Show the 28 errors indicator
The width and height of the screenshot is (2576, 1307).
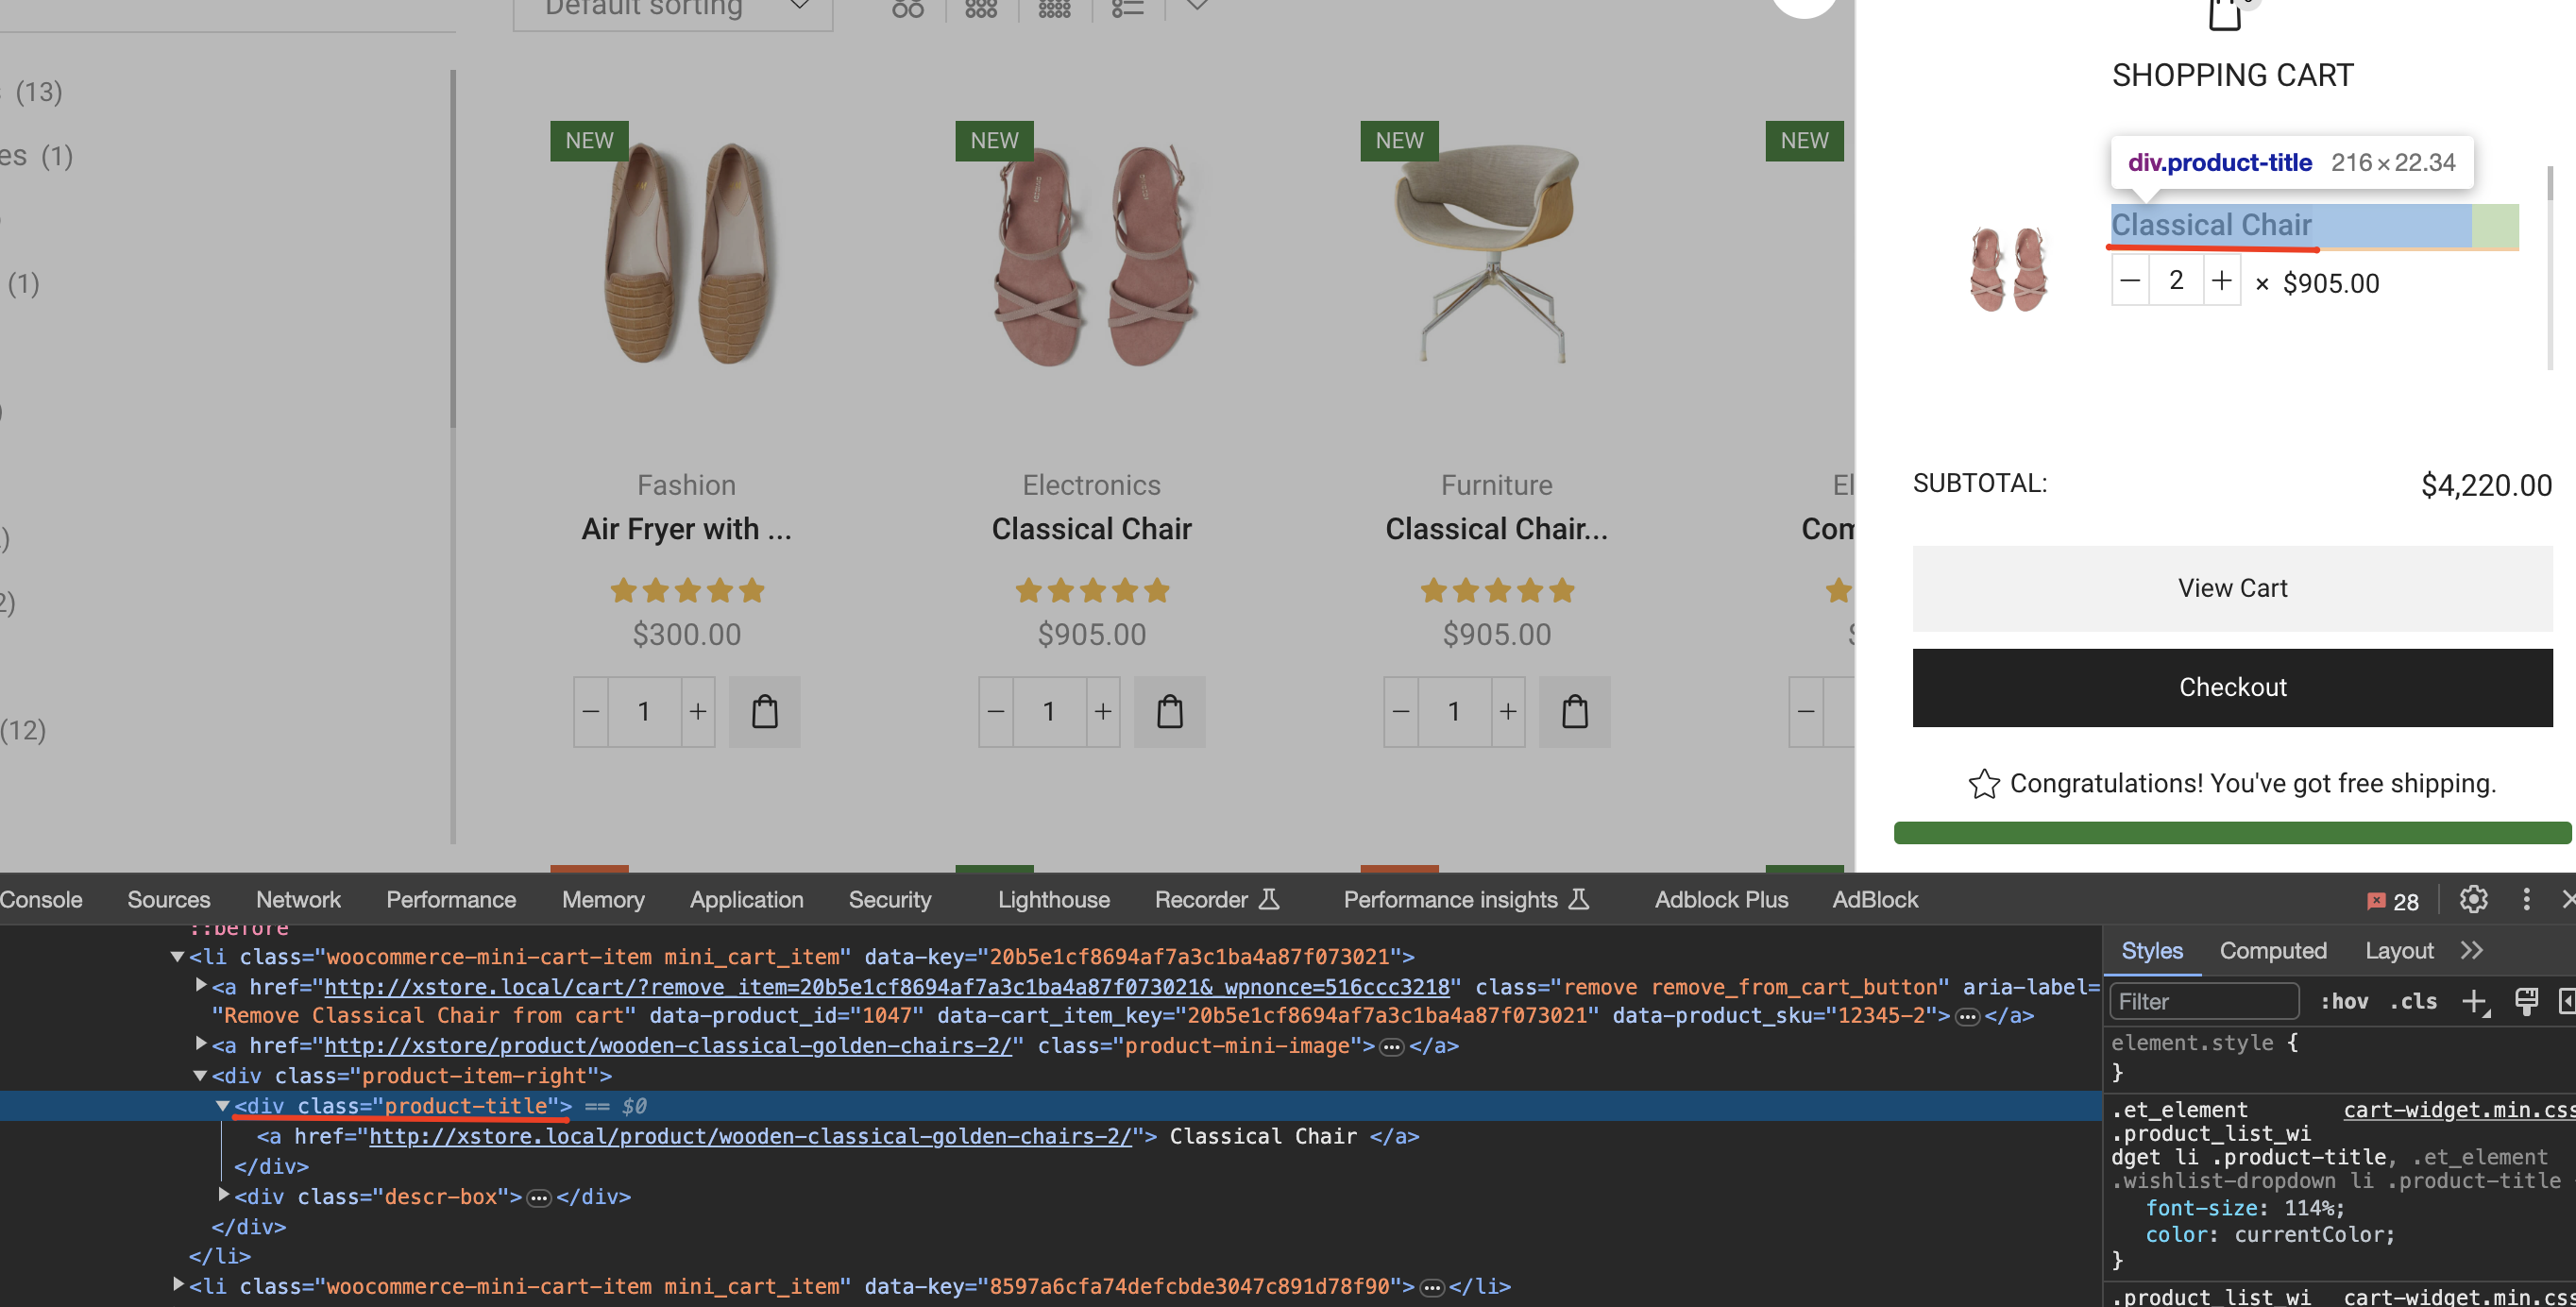(x=2393, y=900)
